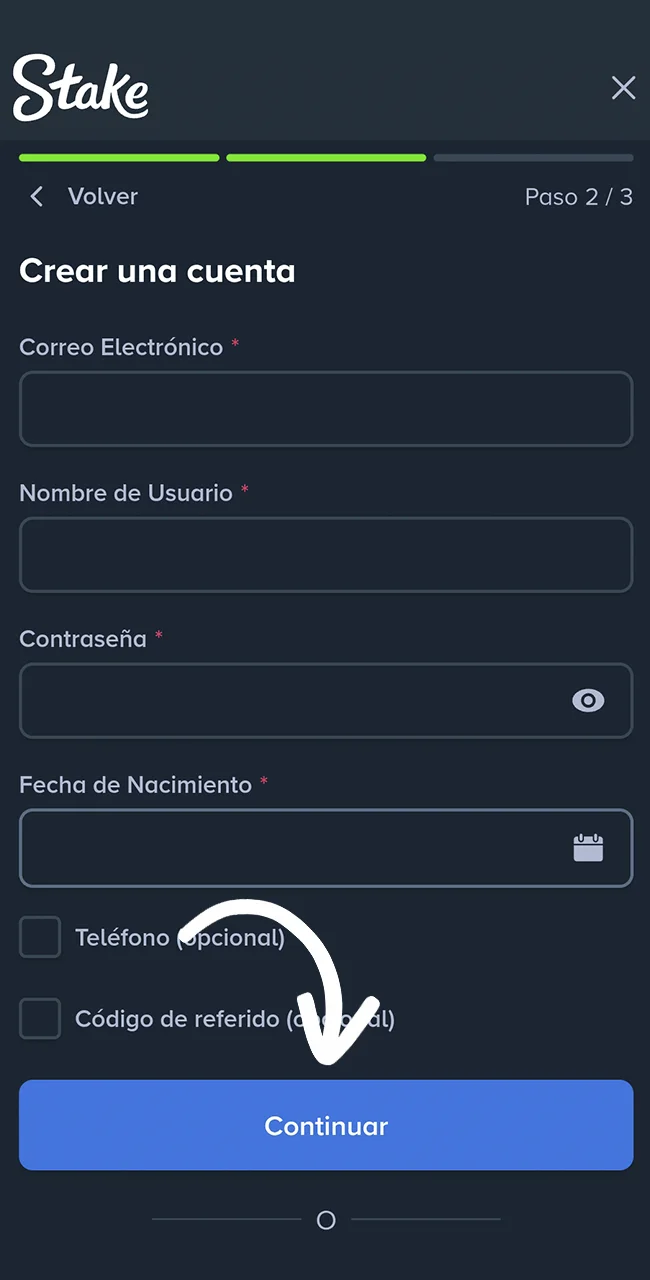
Task: Click the Nombre de Usuario field
Action: (x=326, y=554)
